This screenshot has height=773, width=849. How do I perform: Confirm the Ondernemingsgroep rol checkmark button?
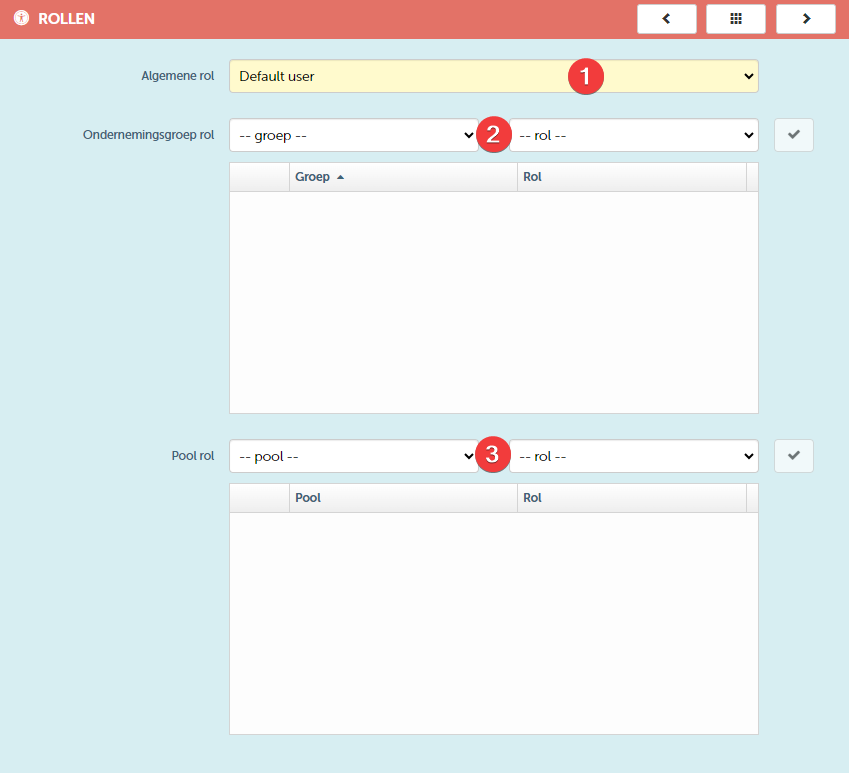click(794, 135)
